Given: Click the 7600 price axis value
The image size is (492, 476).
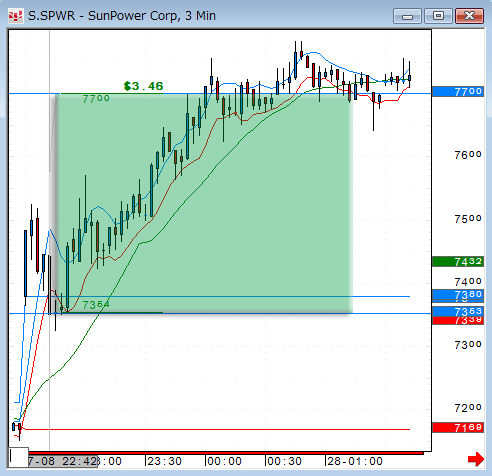Looking at the screenshot, I should [x=468, y=155].
